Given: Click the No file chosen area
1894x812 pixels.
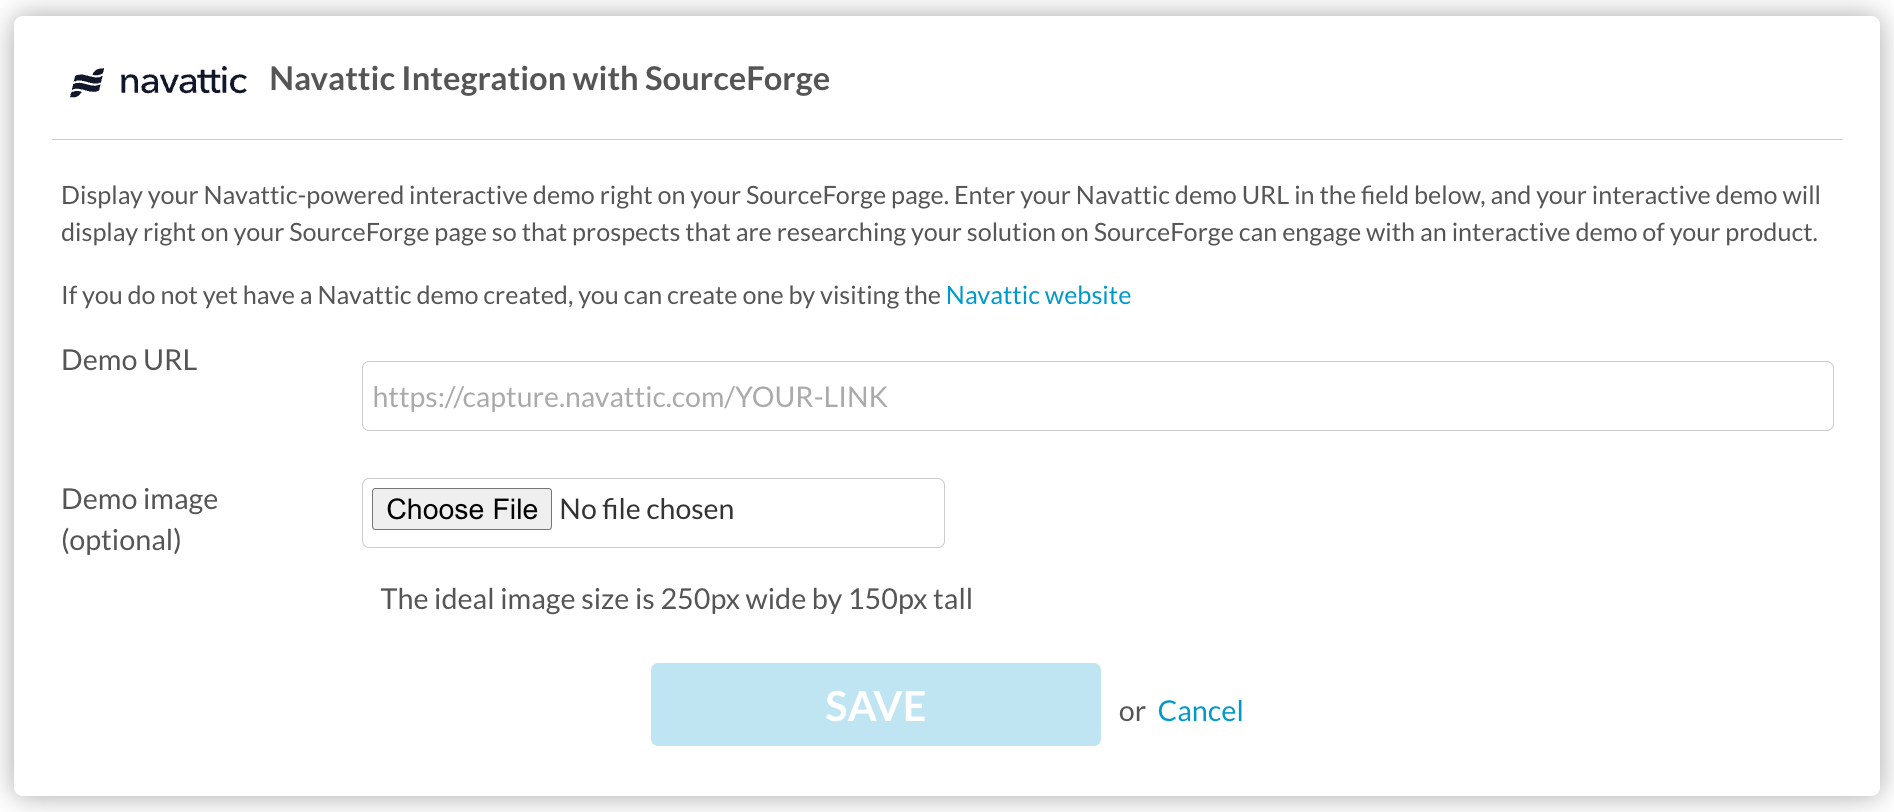Looking at the screenshot, I should [x=646, y=510].
